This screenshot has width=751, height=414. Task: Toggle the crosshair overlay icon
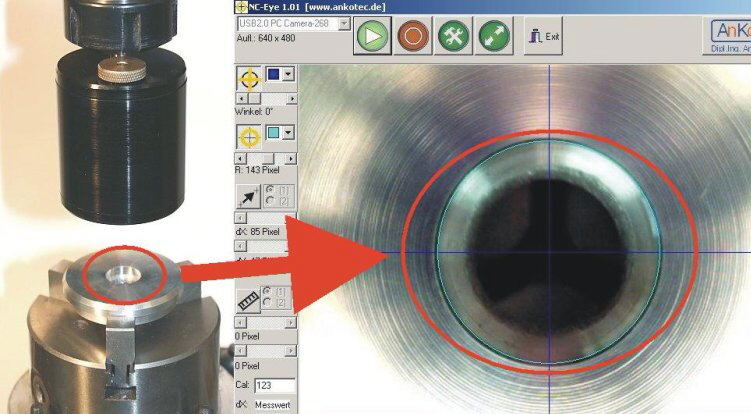coord(248,79)
